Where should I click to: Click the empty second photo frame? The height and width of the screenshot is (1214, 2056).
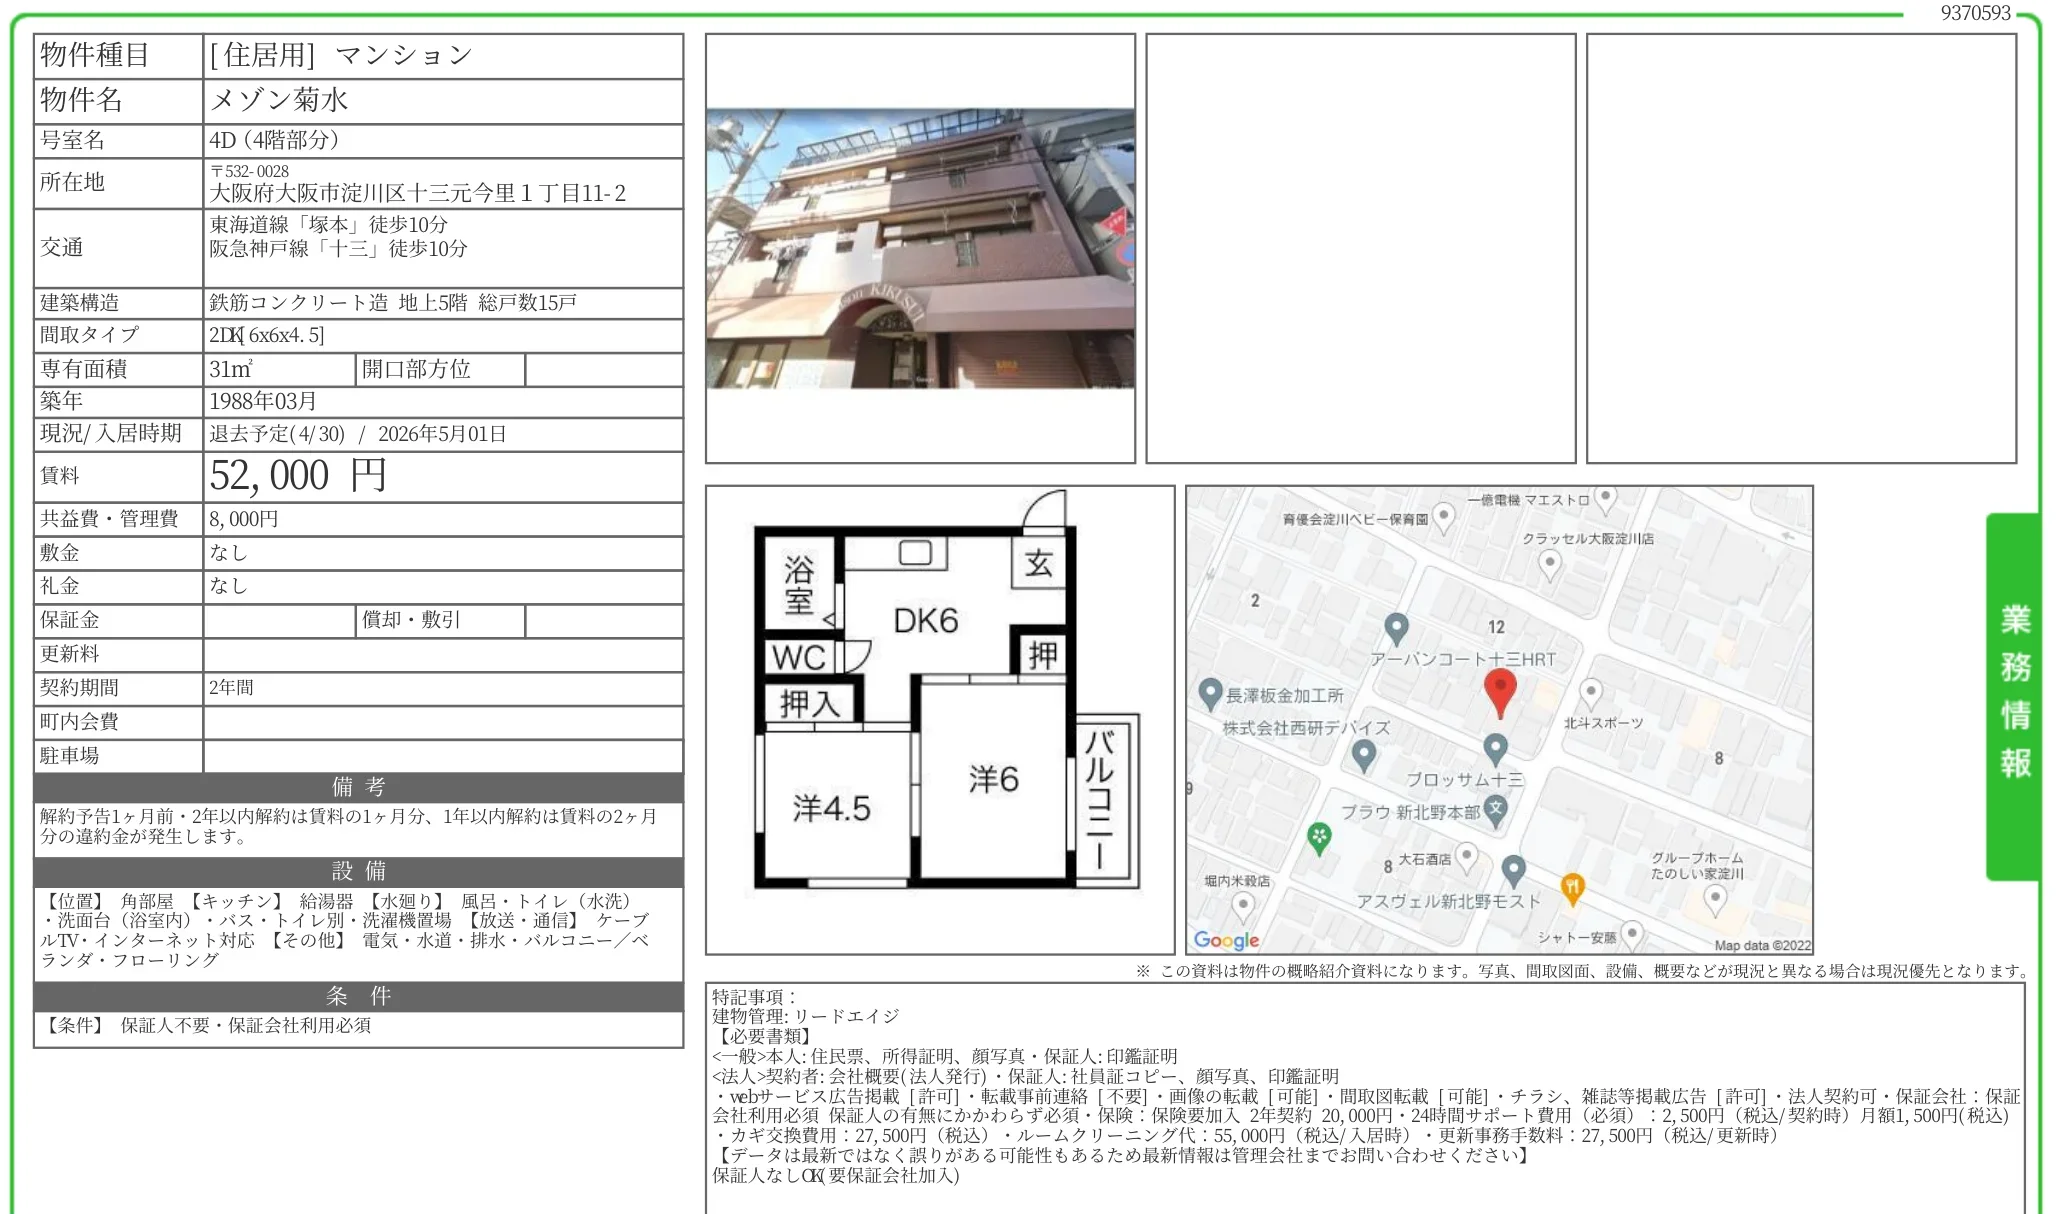click(1360, 249)
